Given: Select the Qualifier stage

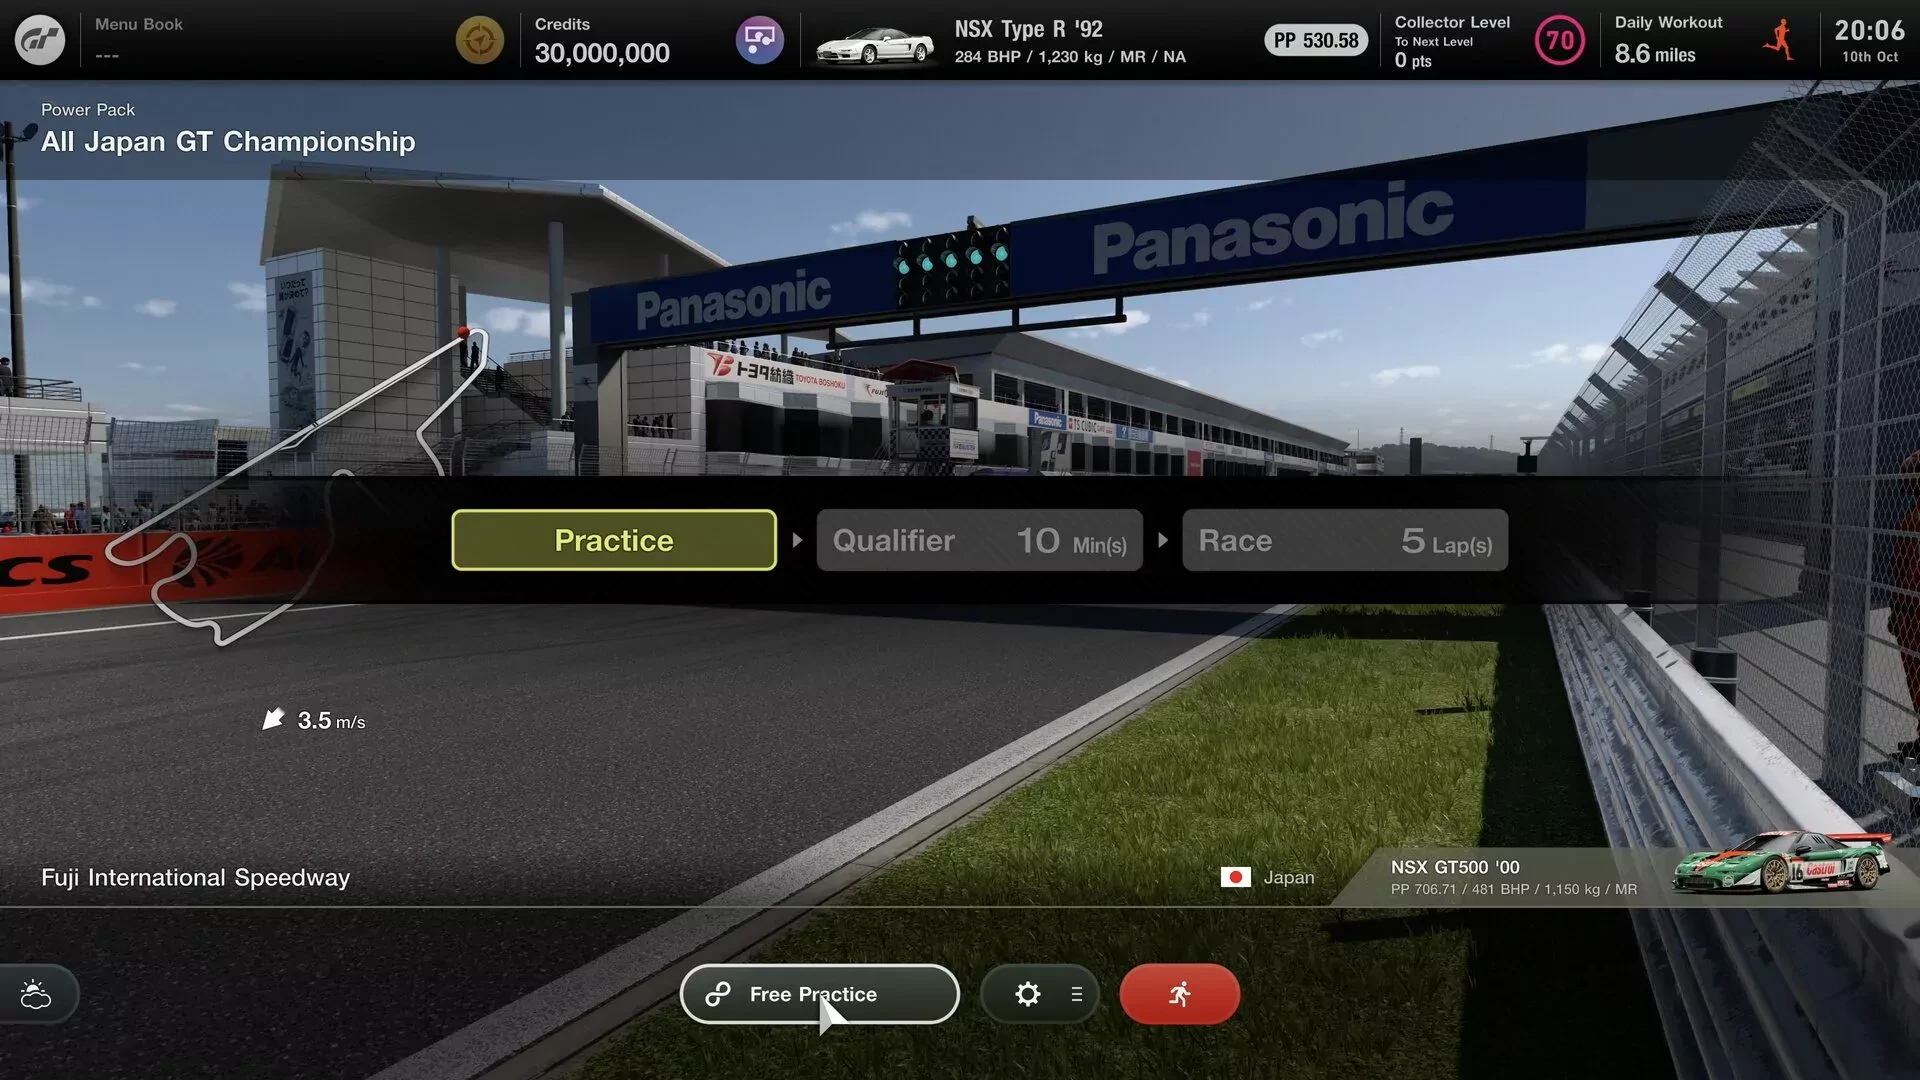Looking at the screenshot, I should [x=893, y=540].
